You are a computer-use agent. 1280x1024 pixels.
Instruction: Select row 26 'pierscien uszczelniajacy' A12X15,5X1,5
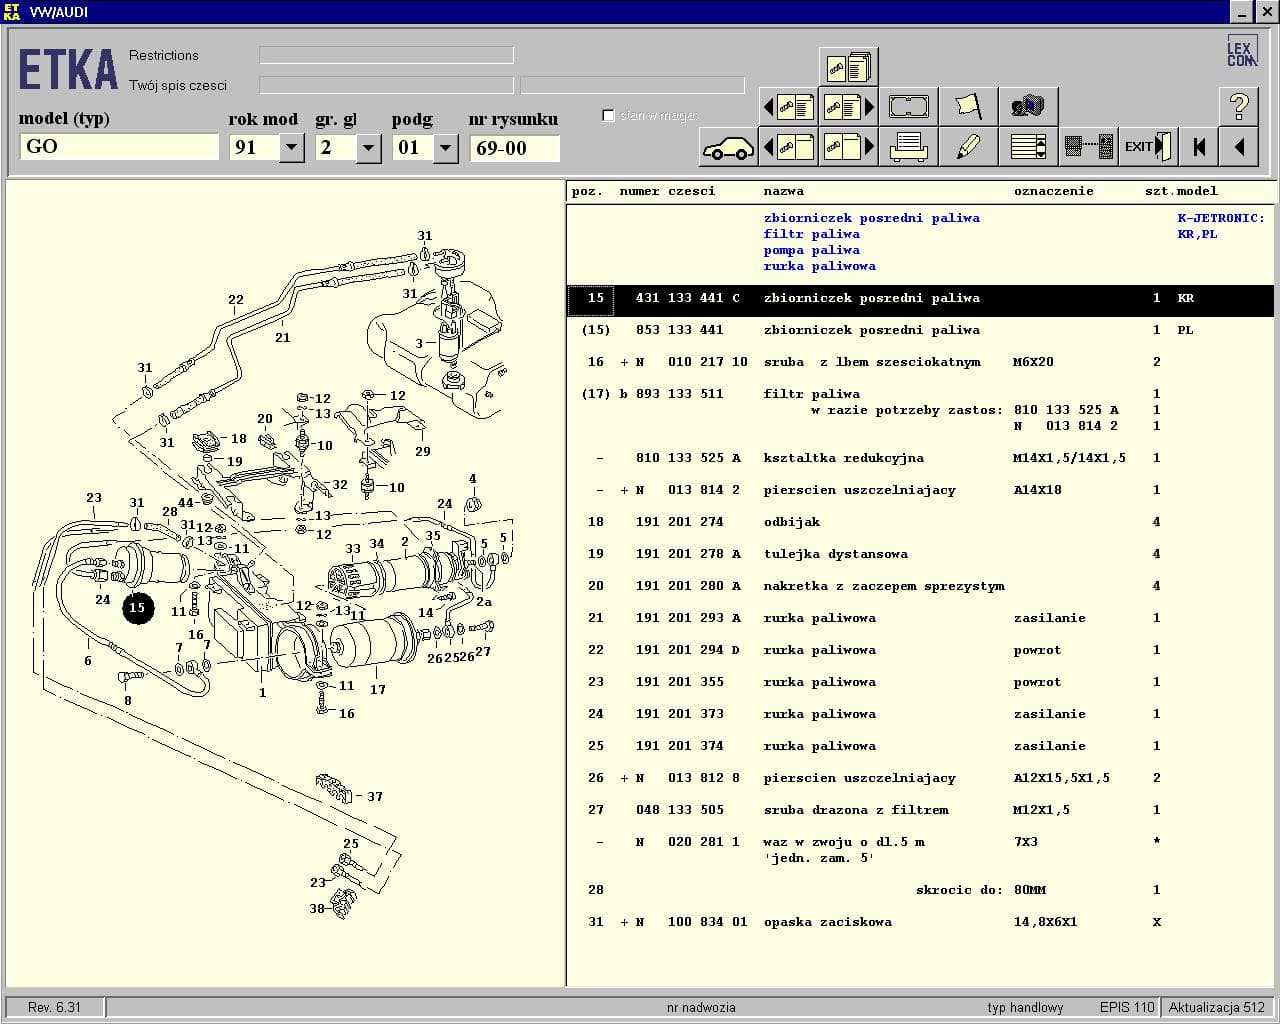click(x=920, y=778)
